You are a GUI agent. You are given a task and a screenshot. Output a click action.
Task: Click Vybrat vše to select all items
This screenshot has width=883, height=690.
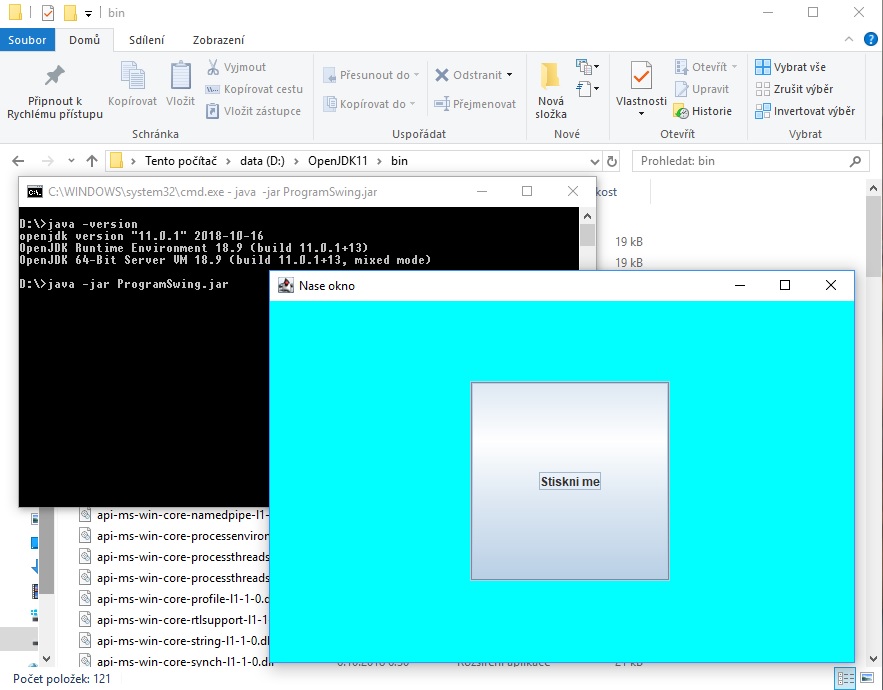click(795, 66)
